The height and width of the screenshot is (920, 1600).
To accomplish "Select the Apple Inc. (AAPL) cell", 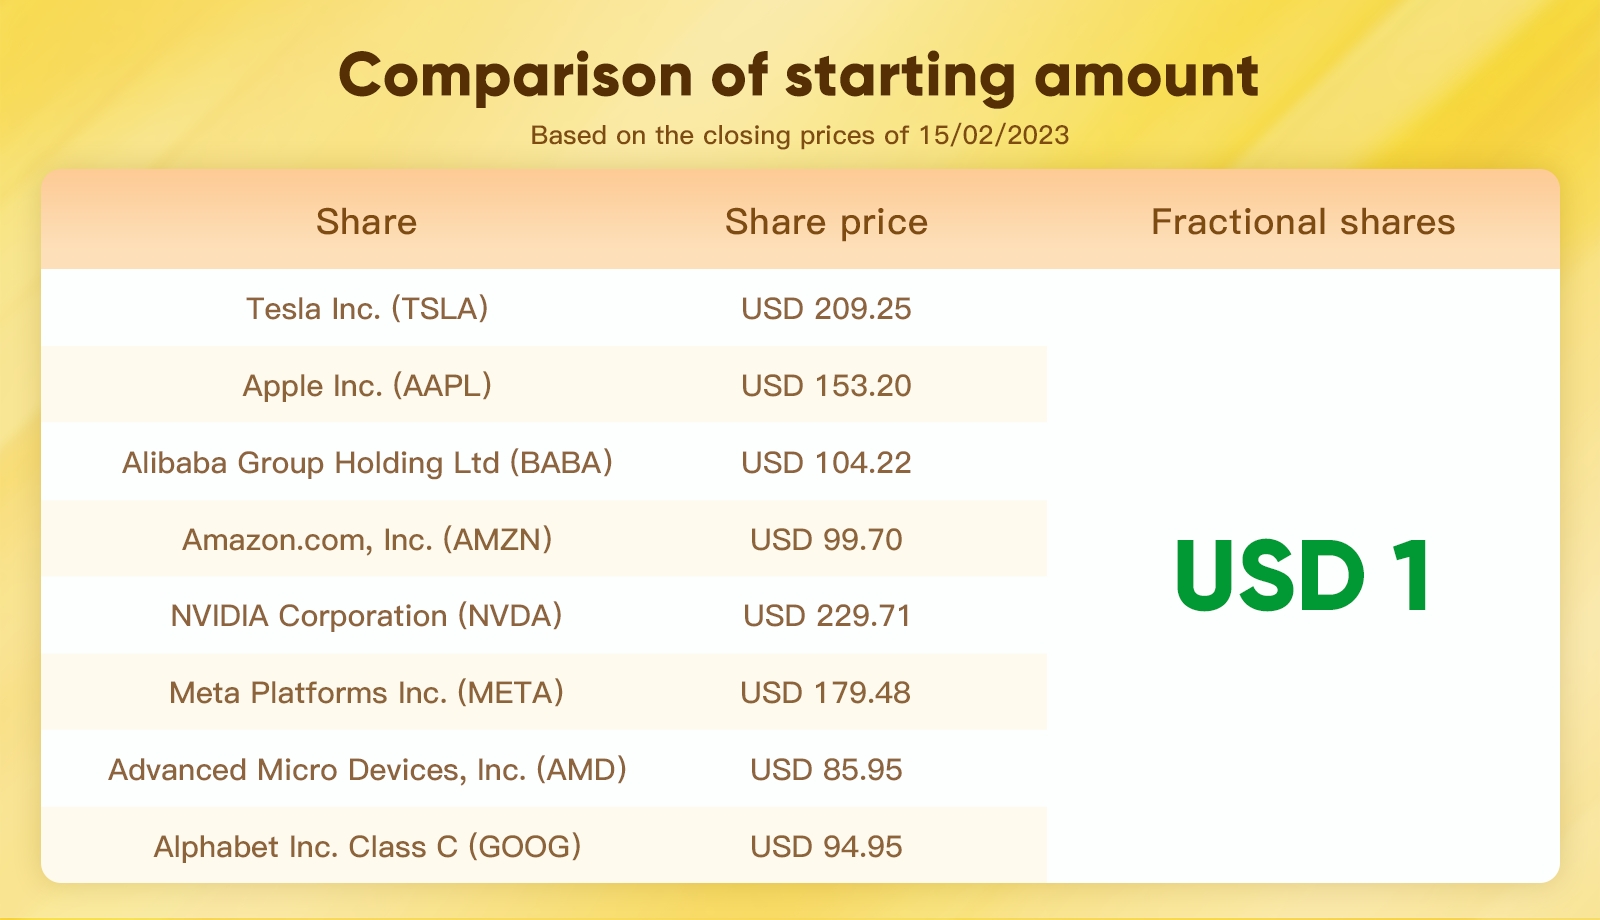I will pos(367,385).
